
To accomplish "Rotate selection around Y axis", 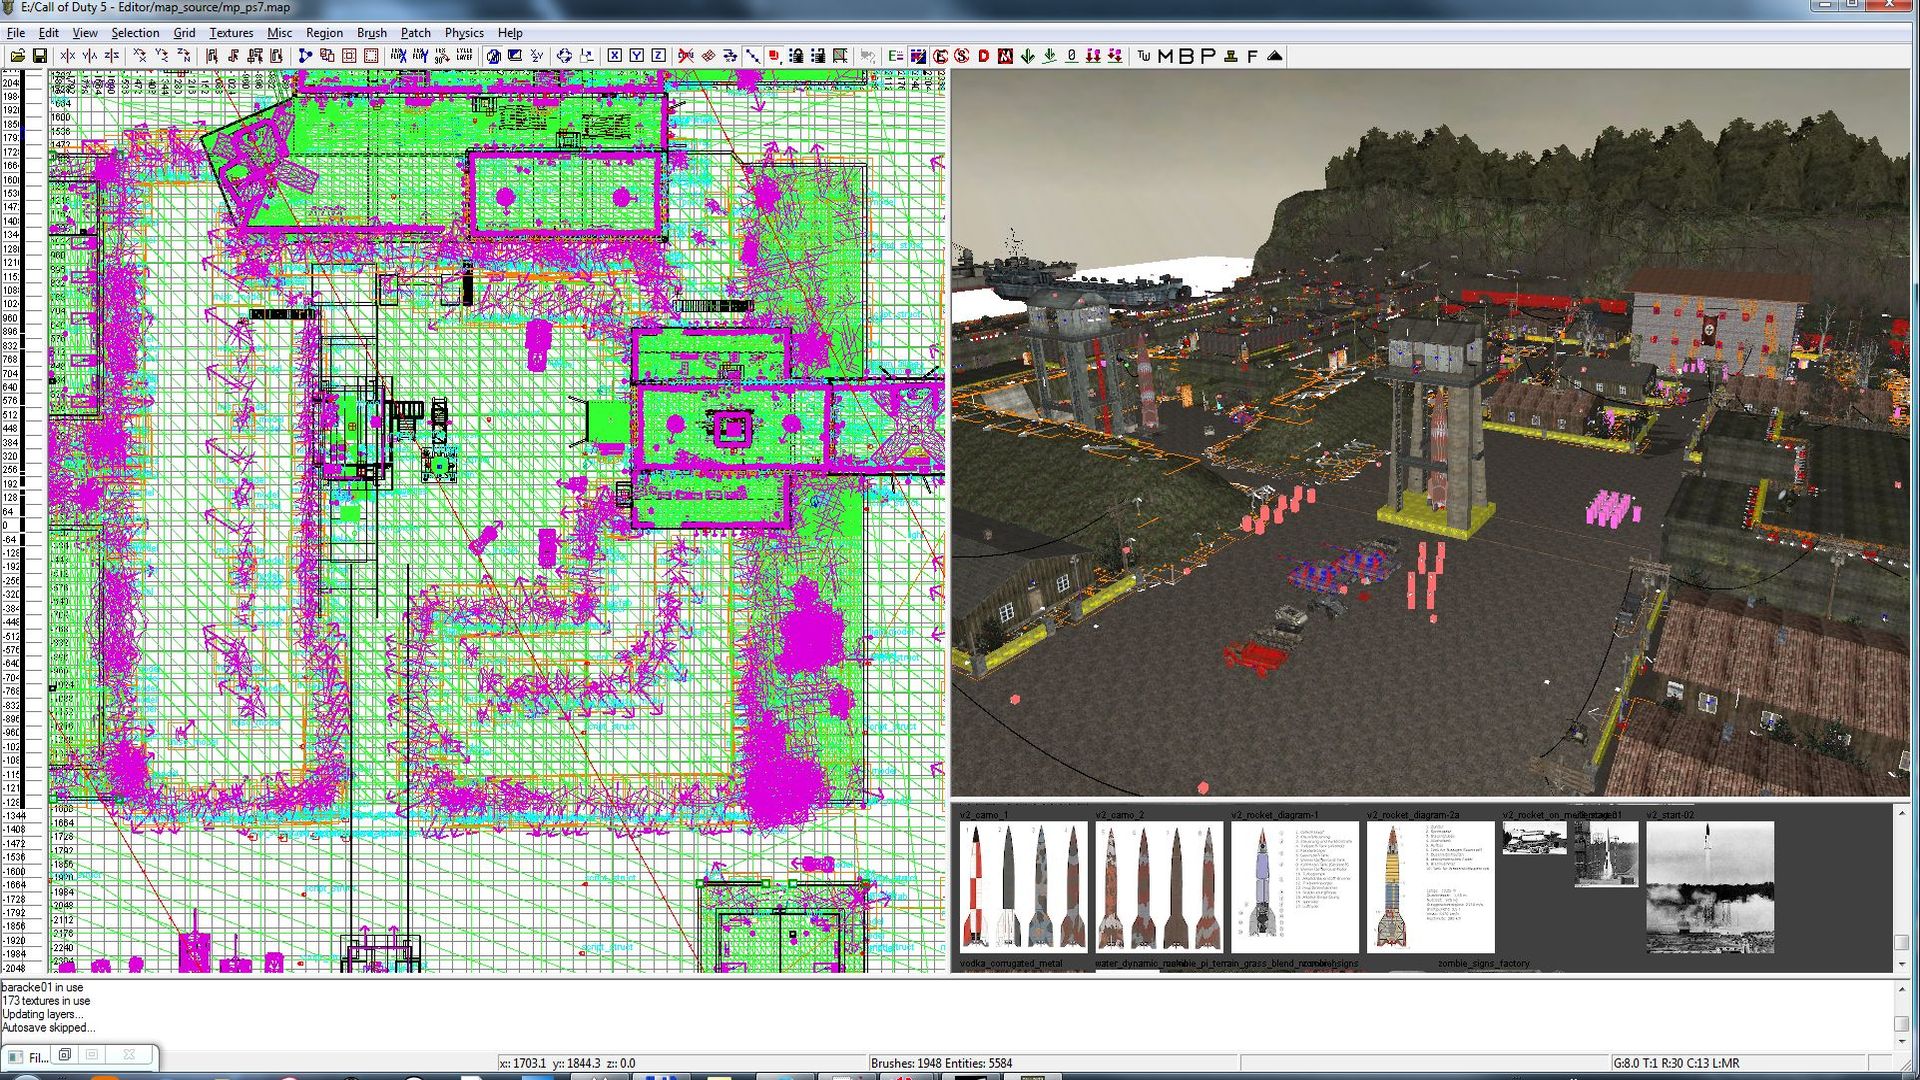I will [162, 56].
